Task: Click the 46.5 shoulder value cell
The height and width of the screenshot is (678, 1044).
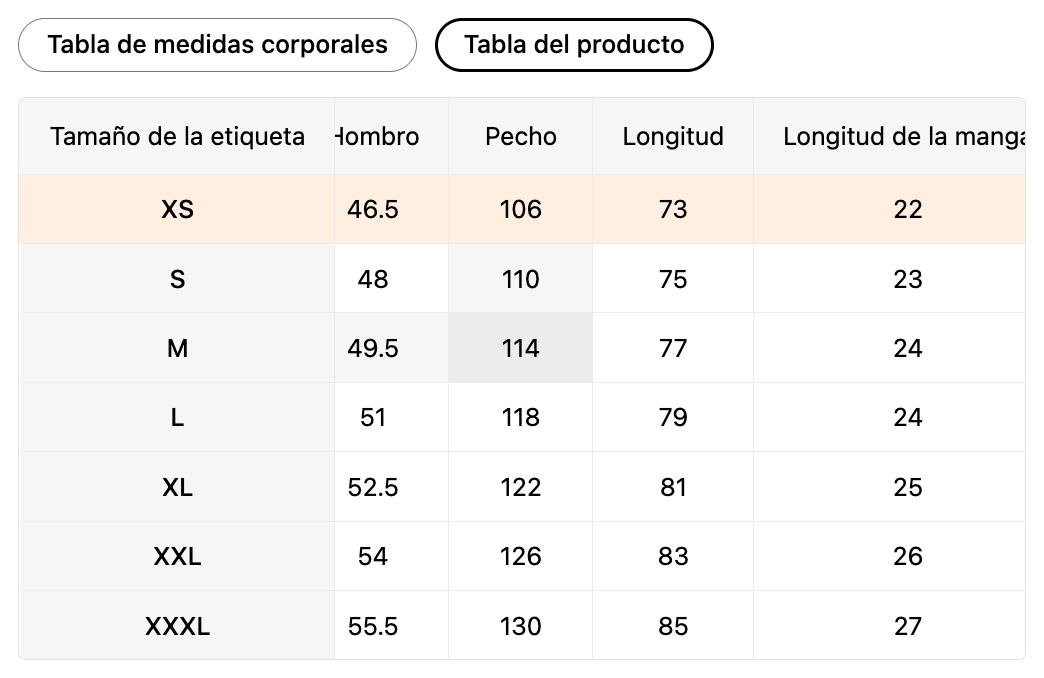Action: pos(373,209)
